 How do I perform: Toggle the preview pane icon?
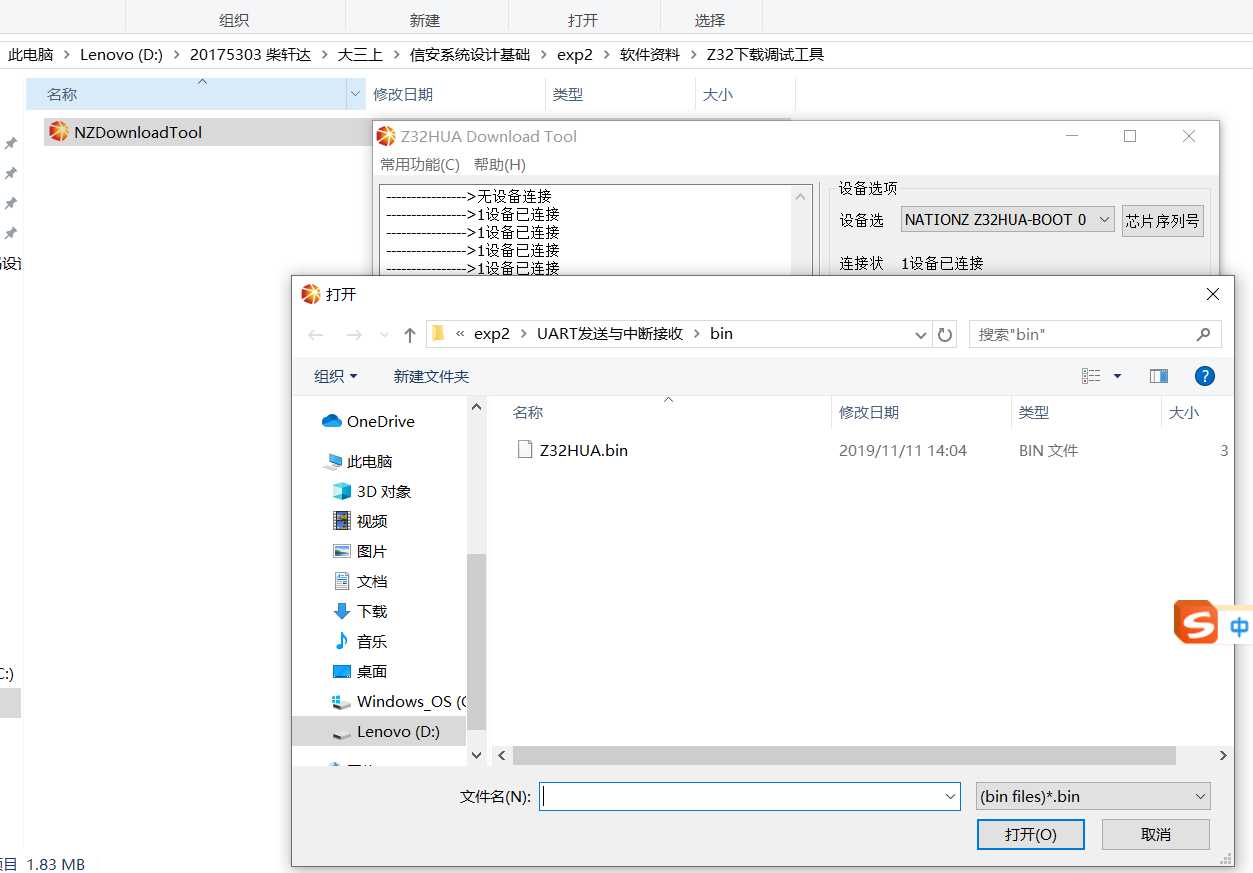[1159, 376]
